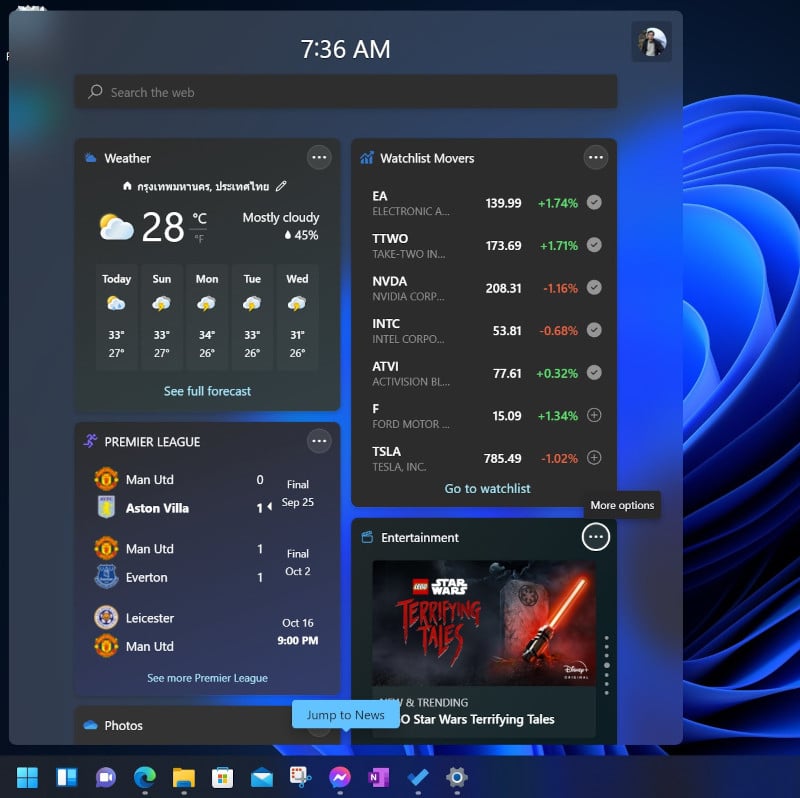The image size is (800, 798).
Task: Open File Explorer from taskbar
Action: point(184,777)
